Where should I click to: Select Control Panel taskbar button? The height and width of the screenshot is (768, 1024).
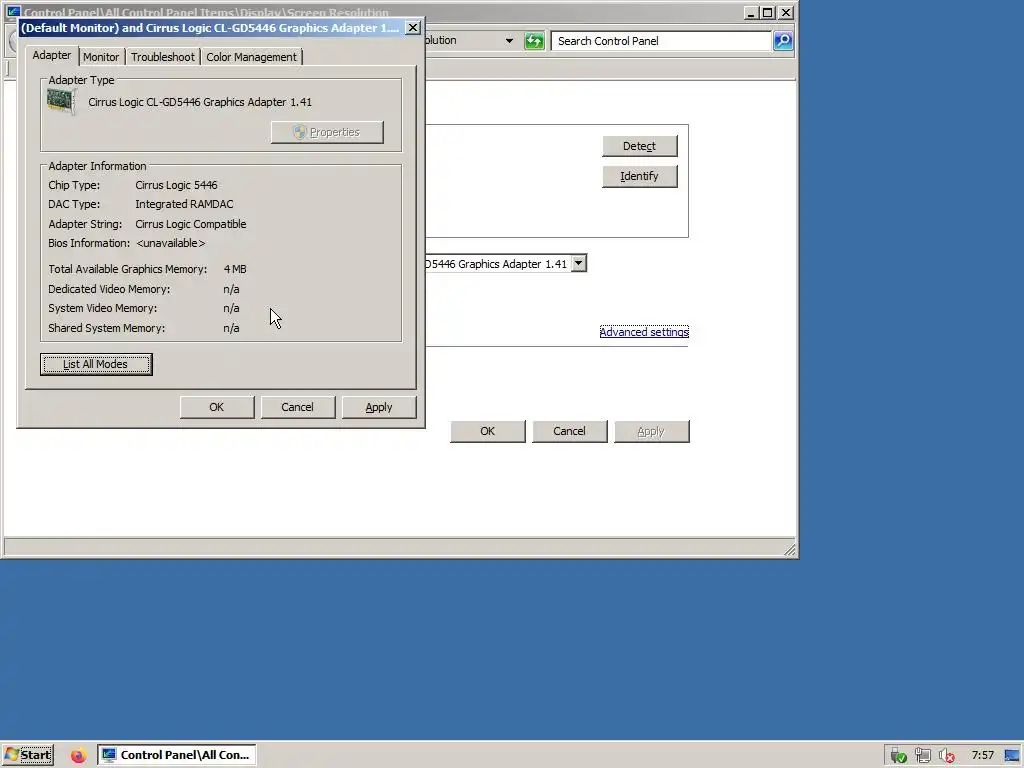pos(177,755)
